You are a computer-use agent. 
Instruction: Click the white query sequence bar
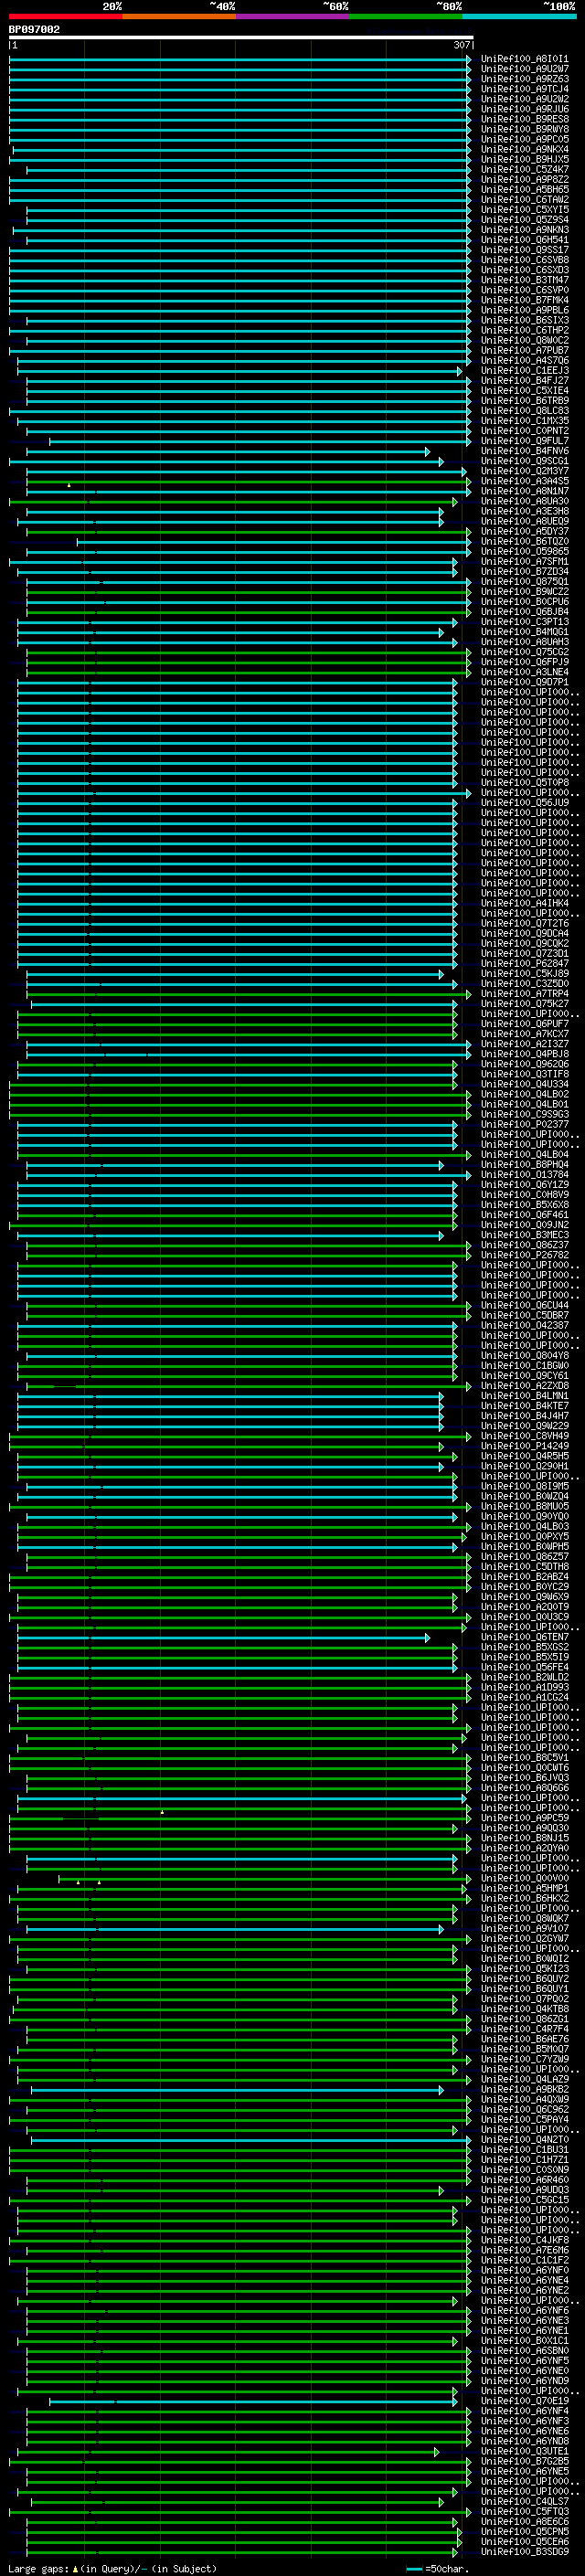tap(241, 37)
